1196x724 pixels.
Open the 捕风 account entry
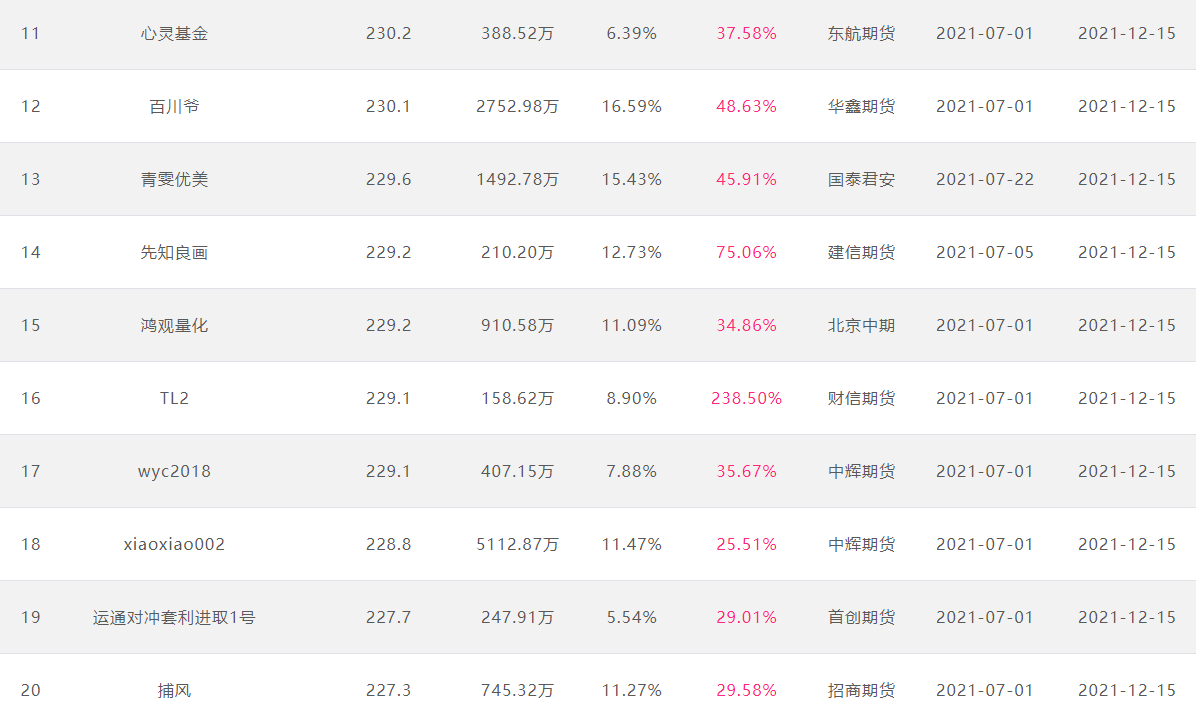(x=174, y=690)
